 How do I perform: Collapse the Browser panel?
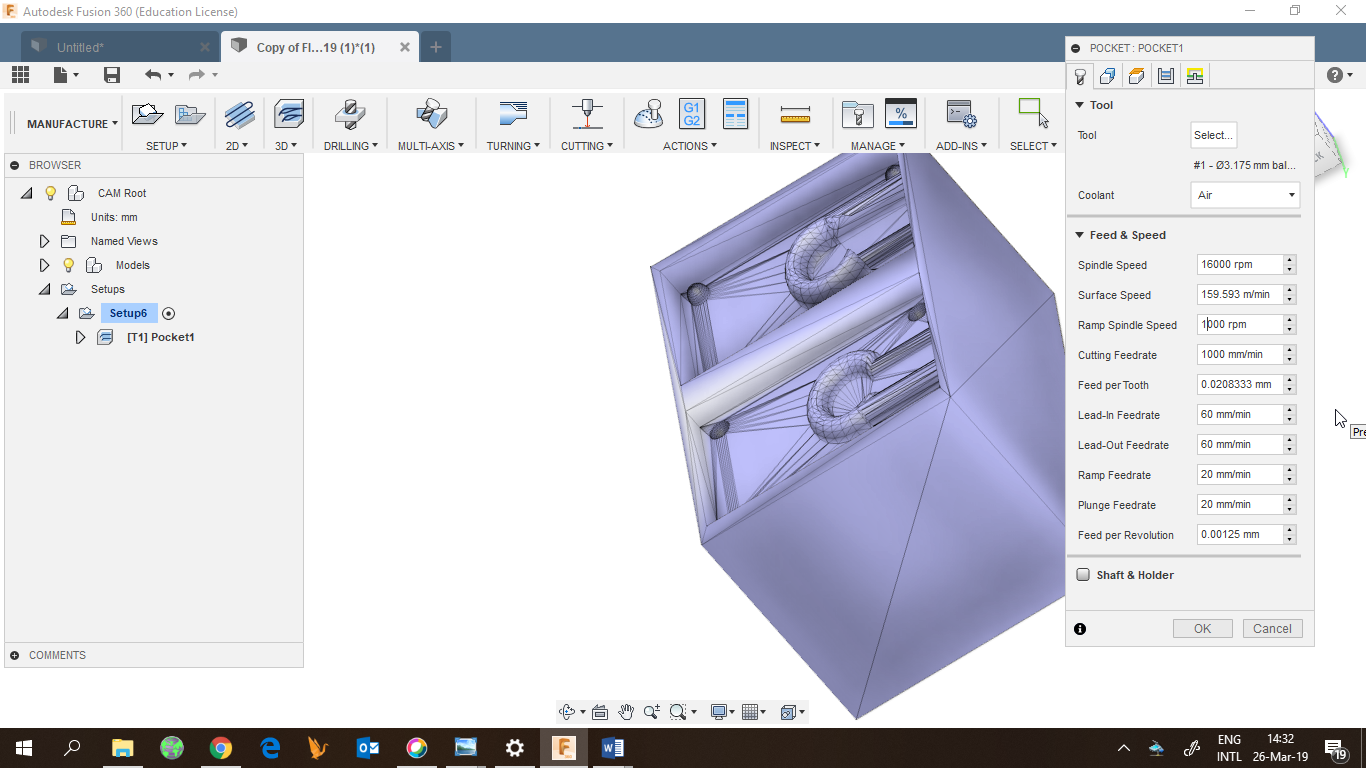pos(15,165)
